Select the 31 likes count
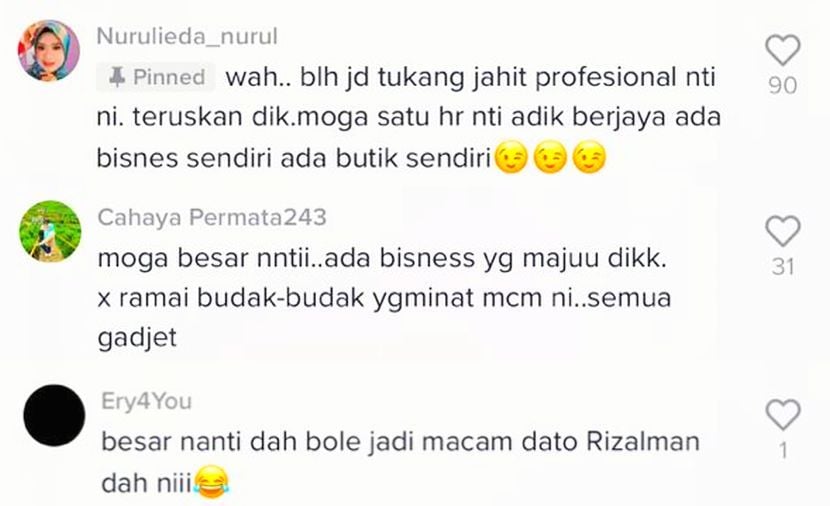The image size is (830, 506). click(x=783, y=266)
